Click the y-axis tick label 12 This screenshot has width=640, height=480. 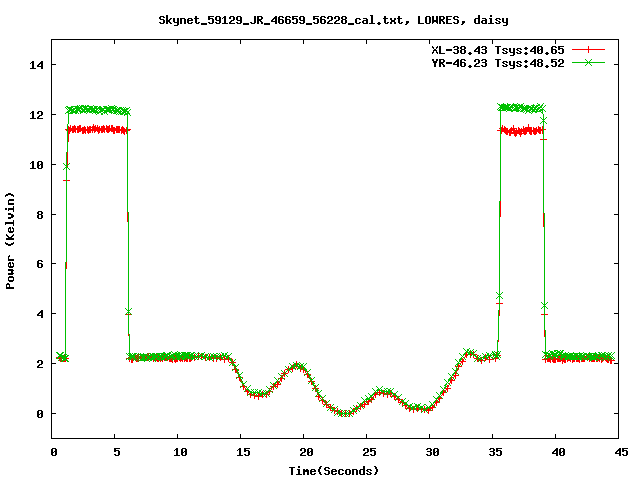(36, 115)
